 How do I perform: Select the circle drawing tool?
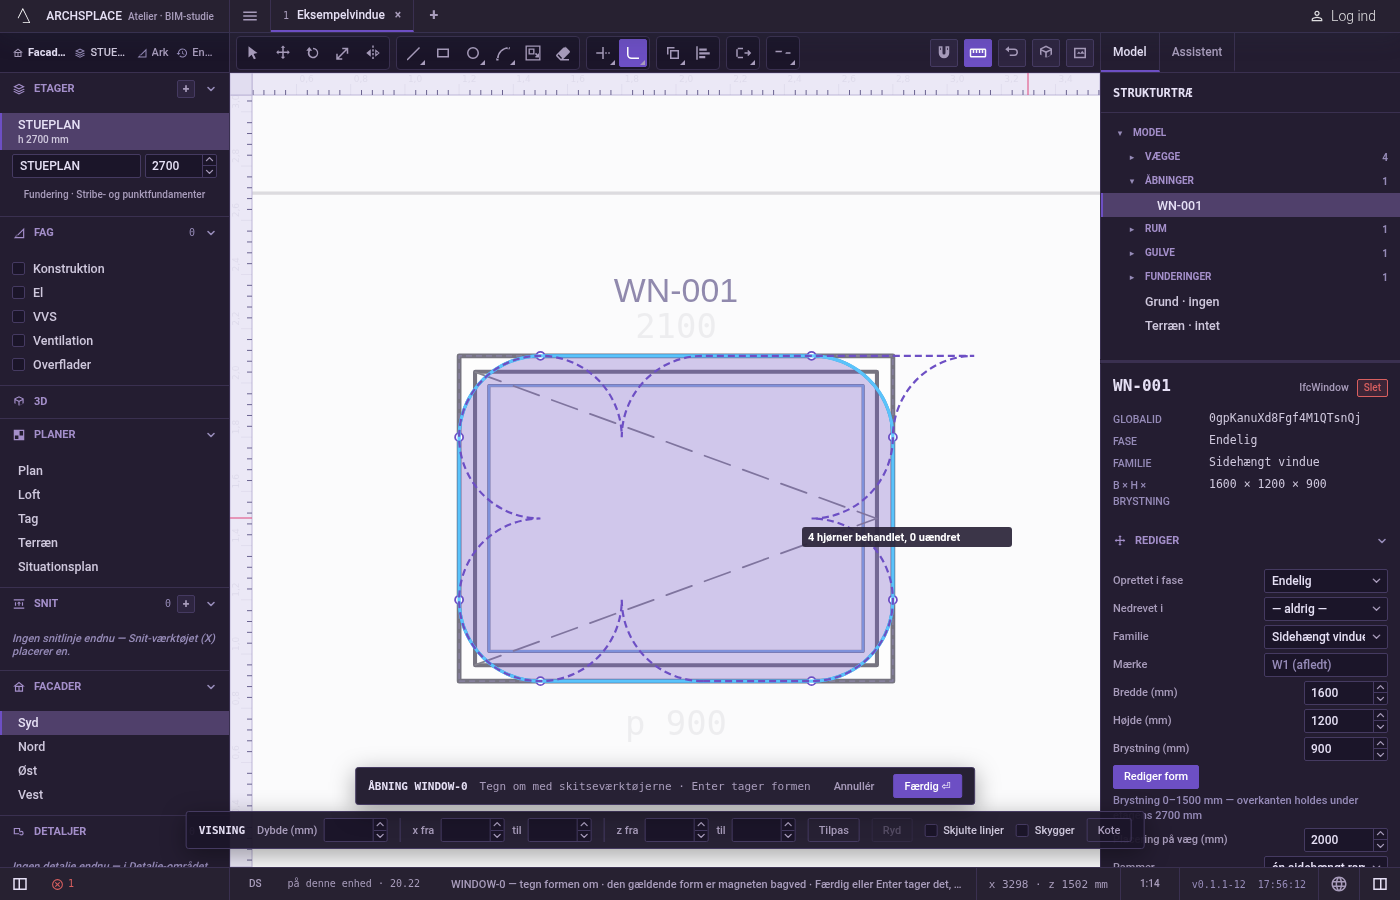coord(473,53)
